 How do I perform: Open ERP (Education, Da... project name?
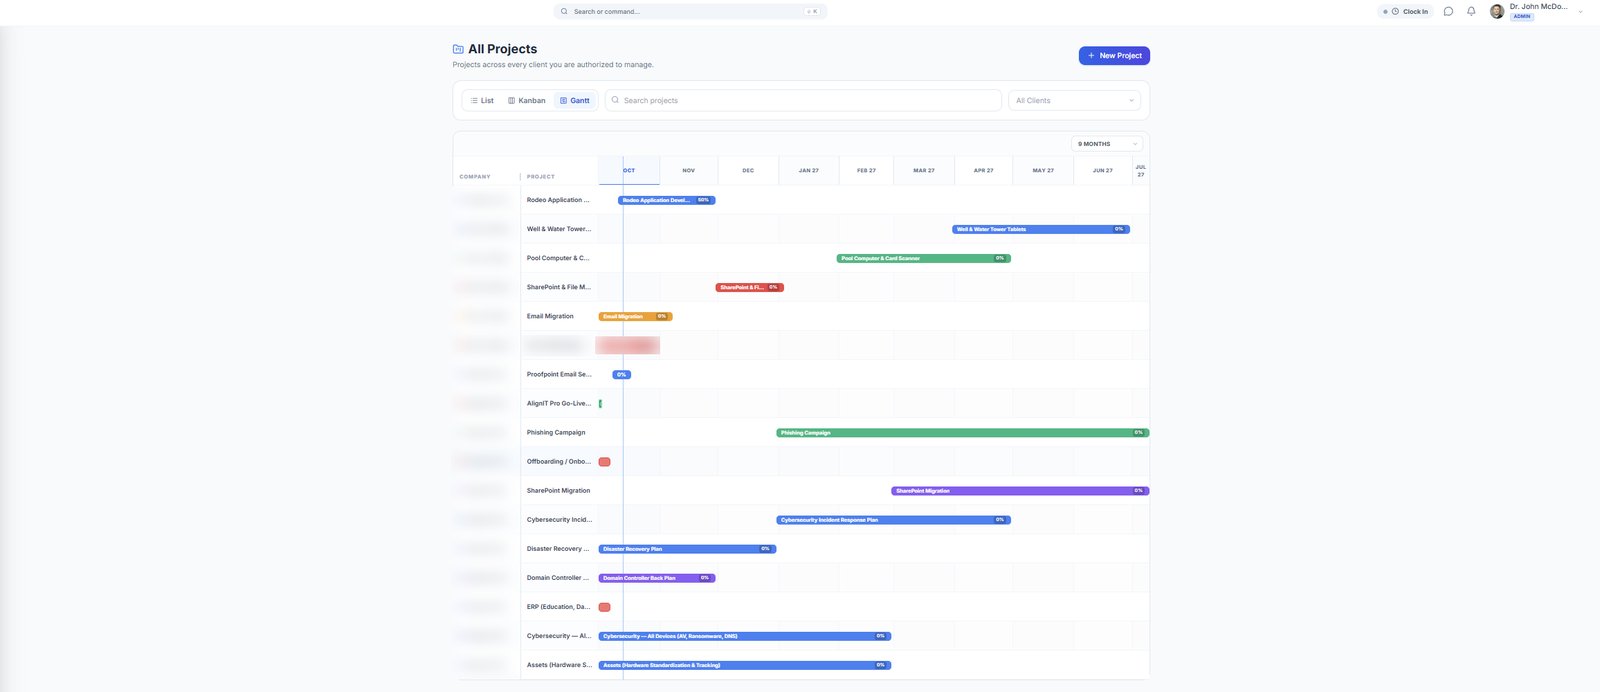(x=558, y=606)
